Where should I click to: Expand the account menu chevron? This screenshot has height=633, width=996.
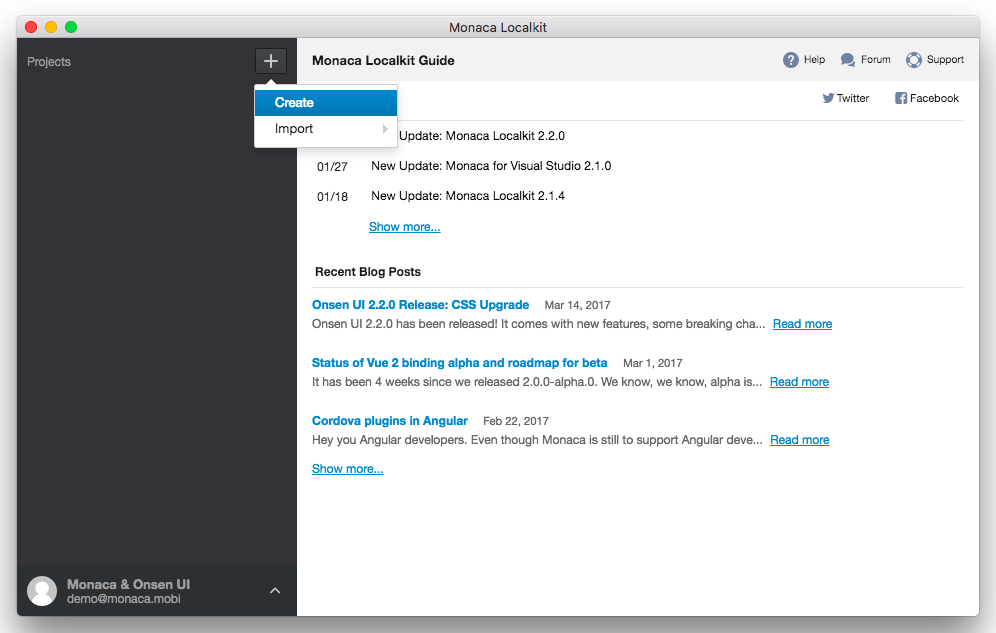tap(275, 590)
